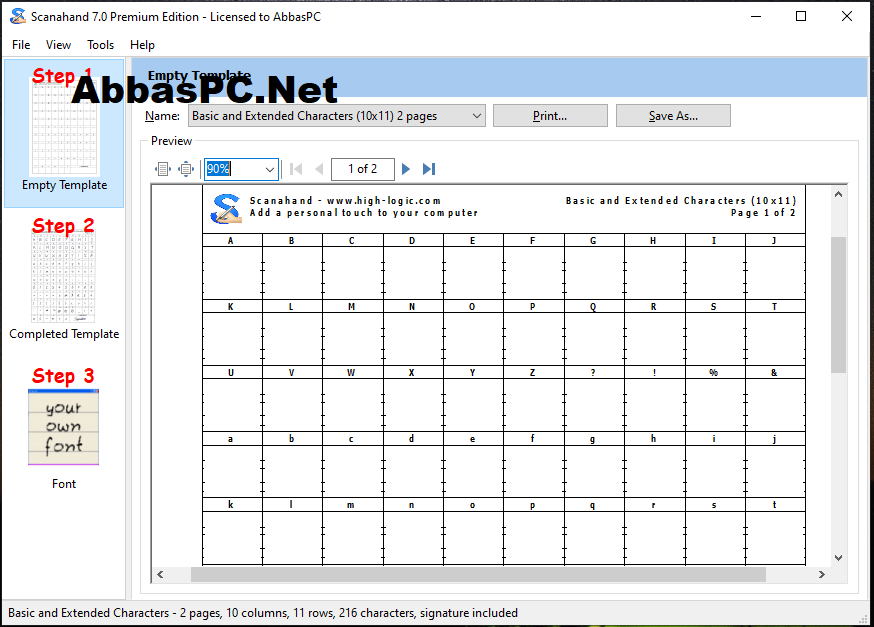Open the File menu

[x=21, y=45]
